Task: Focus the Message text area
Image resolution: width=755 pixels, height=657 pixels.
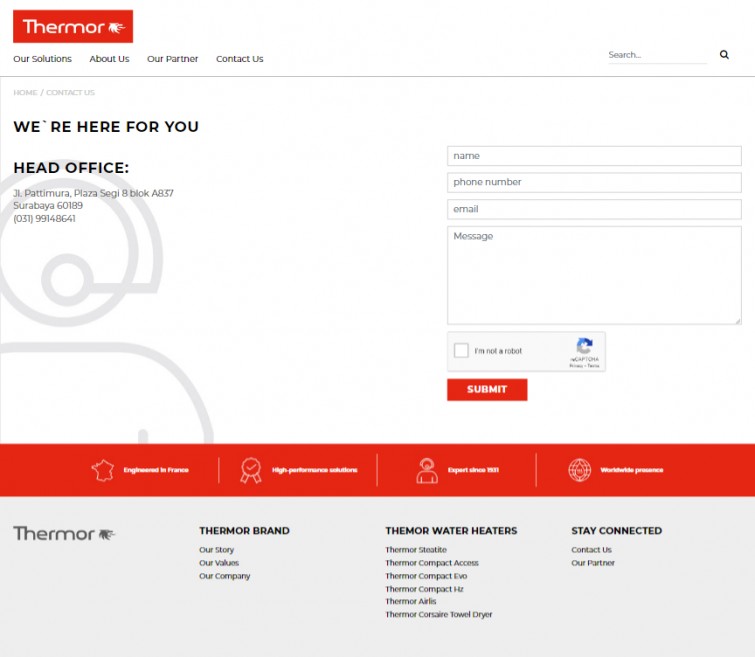Action: (x=594, y=275)
